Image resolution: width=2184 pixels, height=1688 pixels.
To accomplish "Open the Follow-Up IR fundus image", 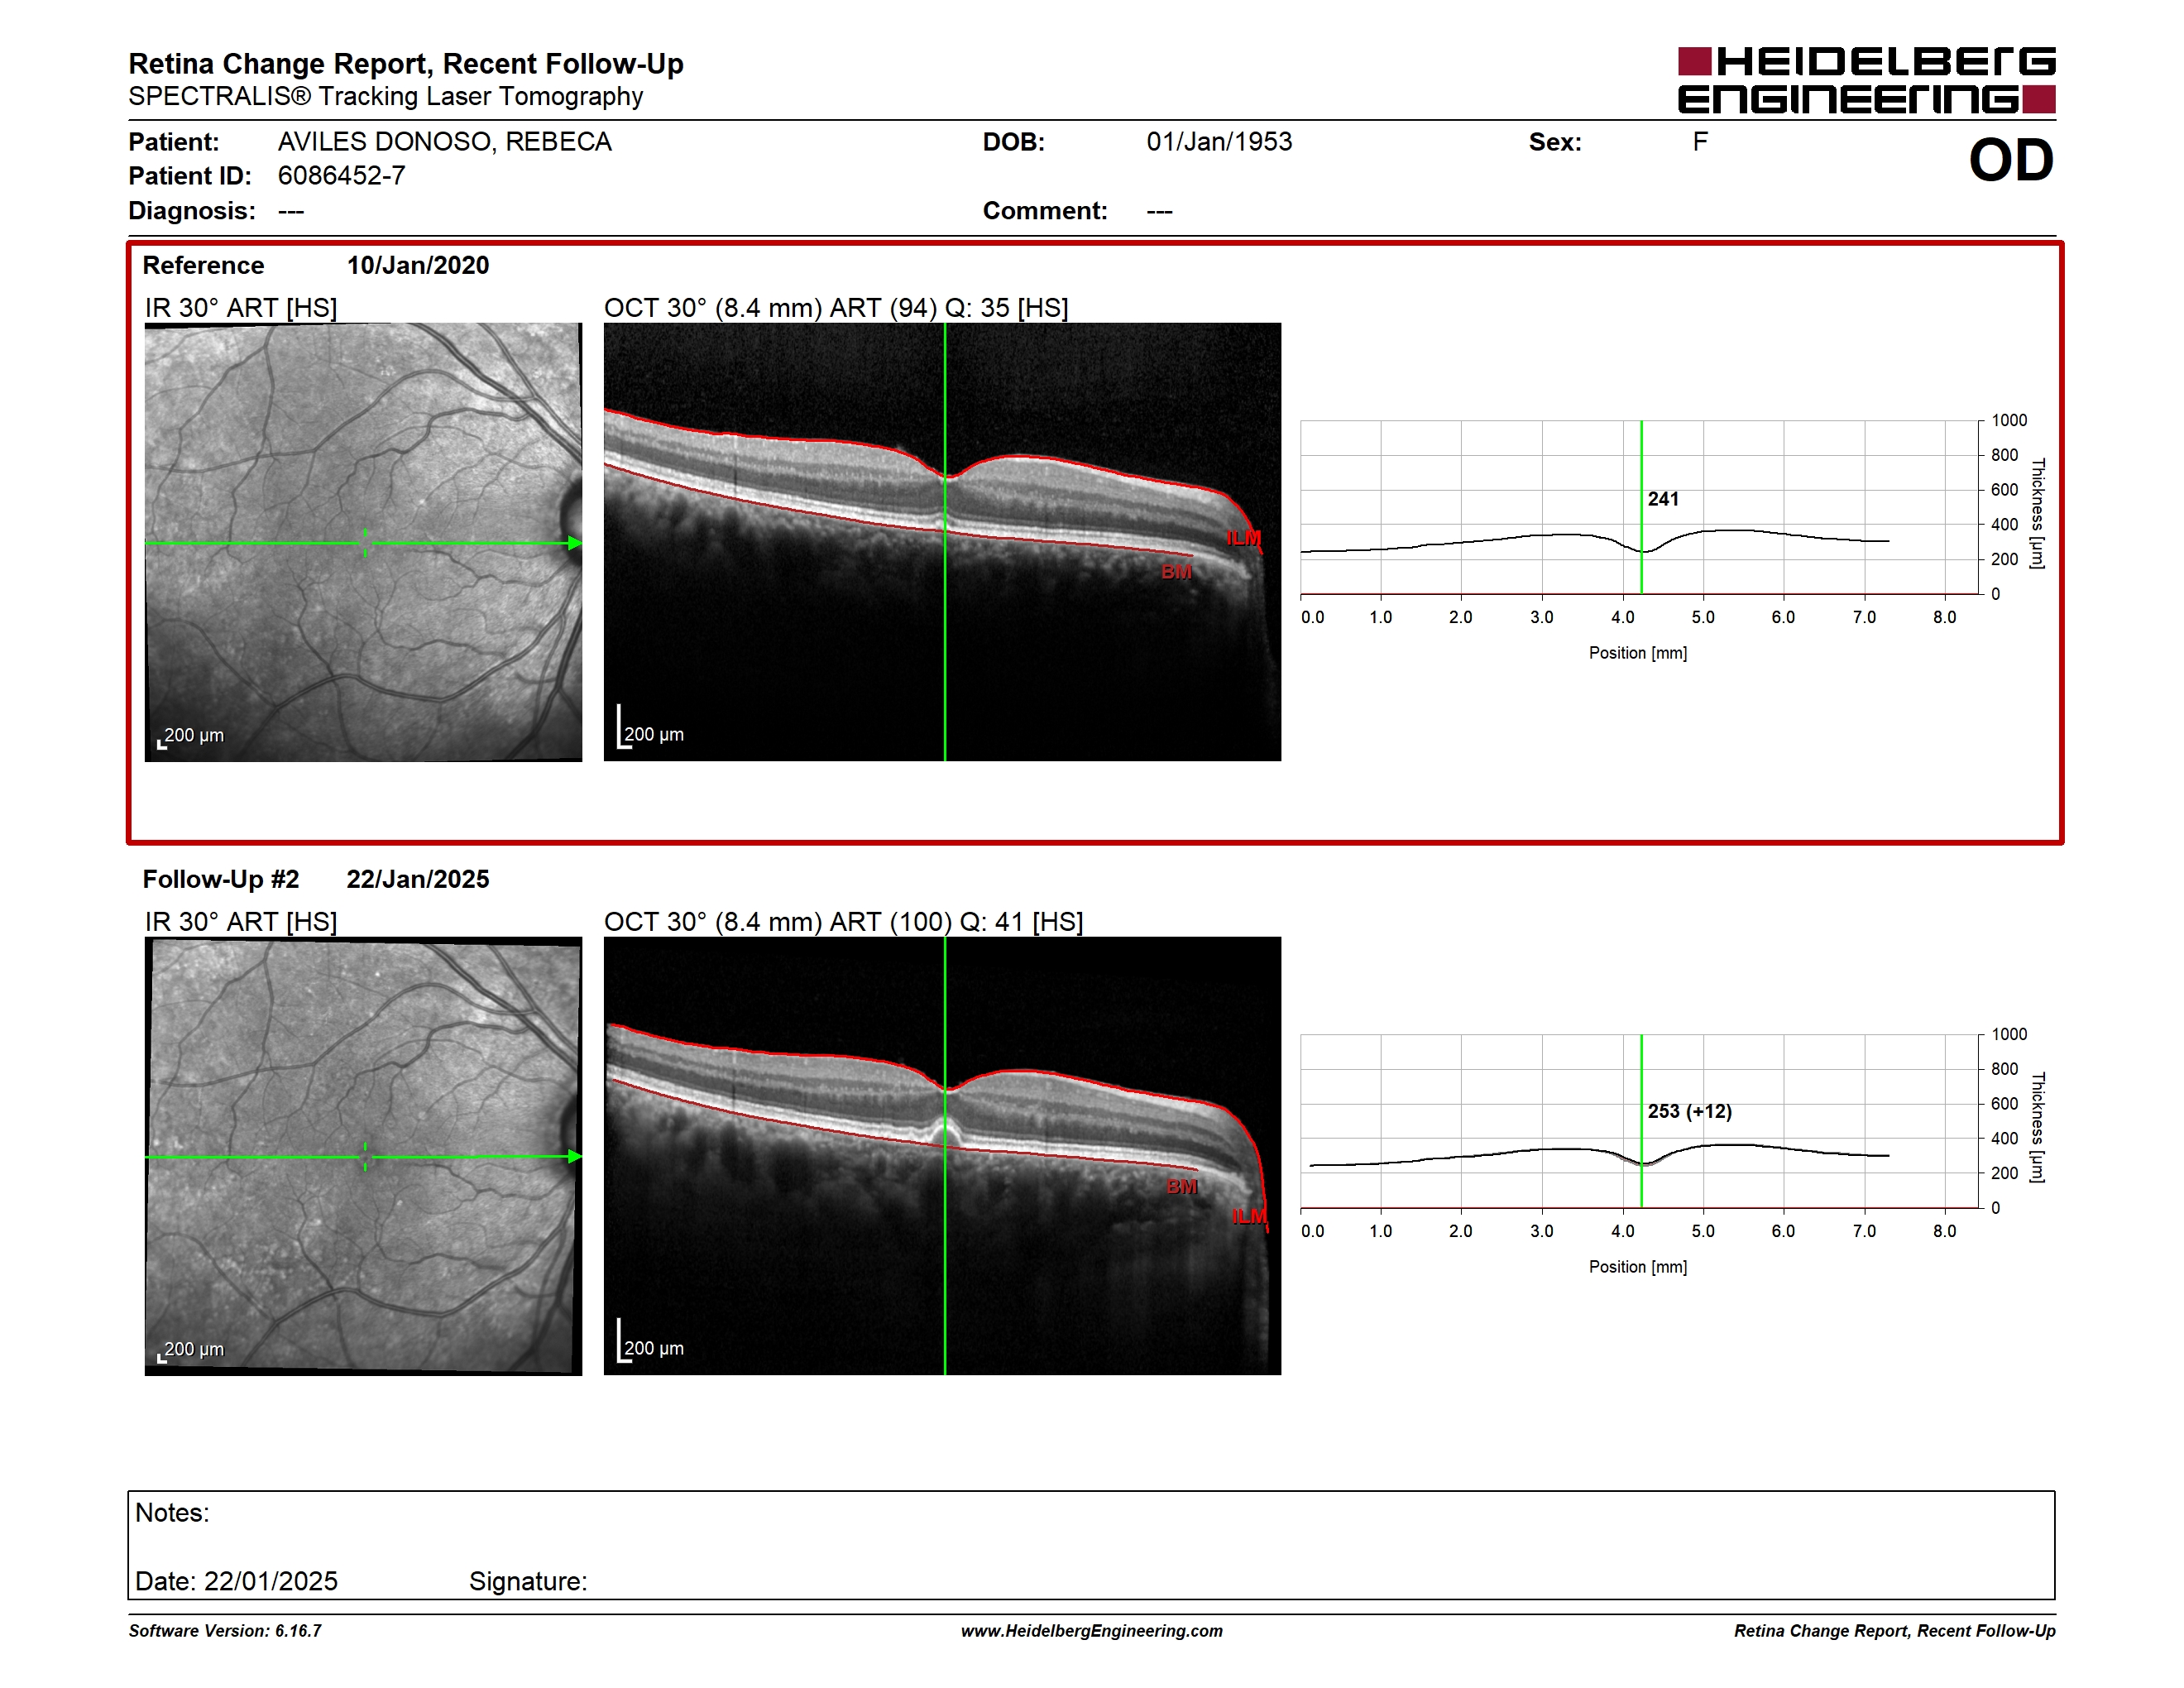I will click(363, 1156).
